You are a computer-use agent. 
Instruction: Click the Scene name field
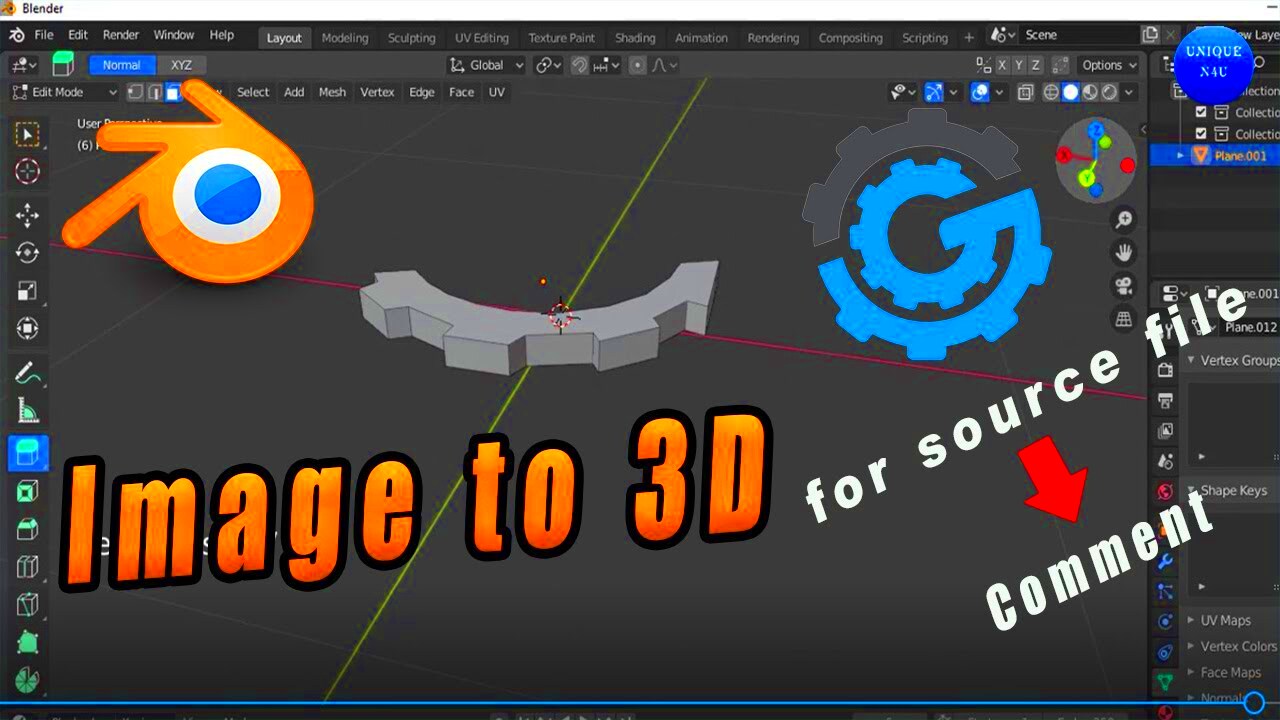(x=1081, y=35)
